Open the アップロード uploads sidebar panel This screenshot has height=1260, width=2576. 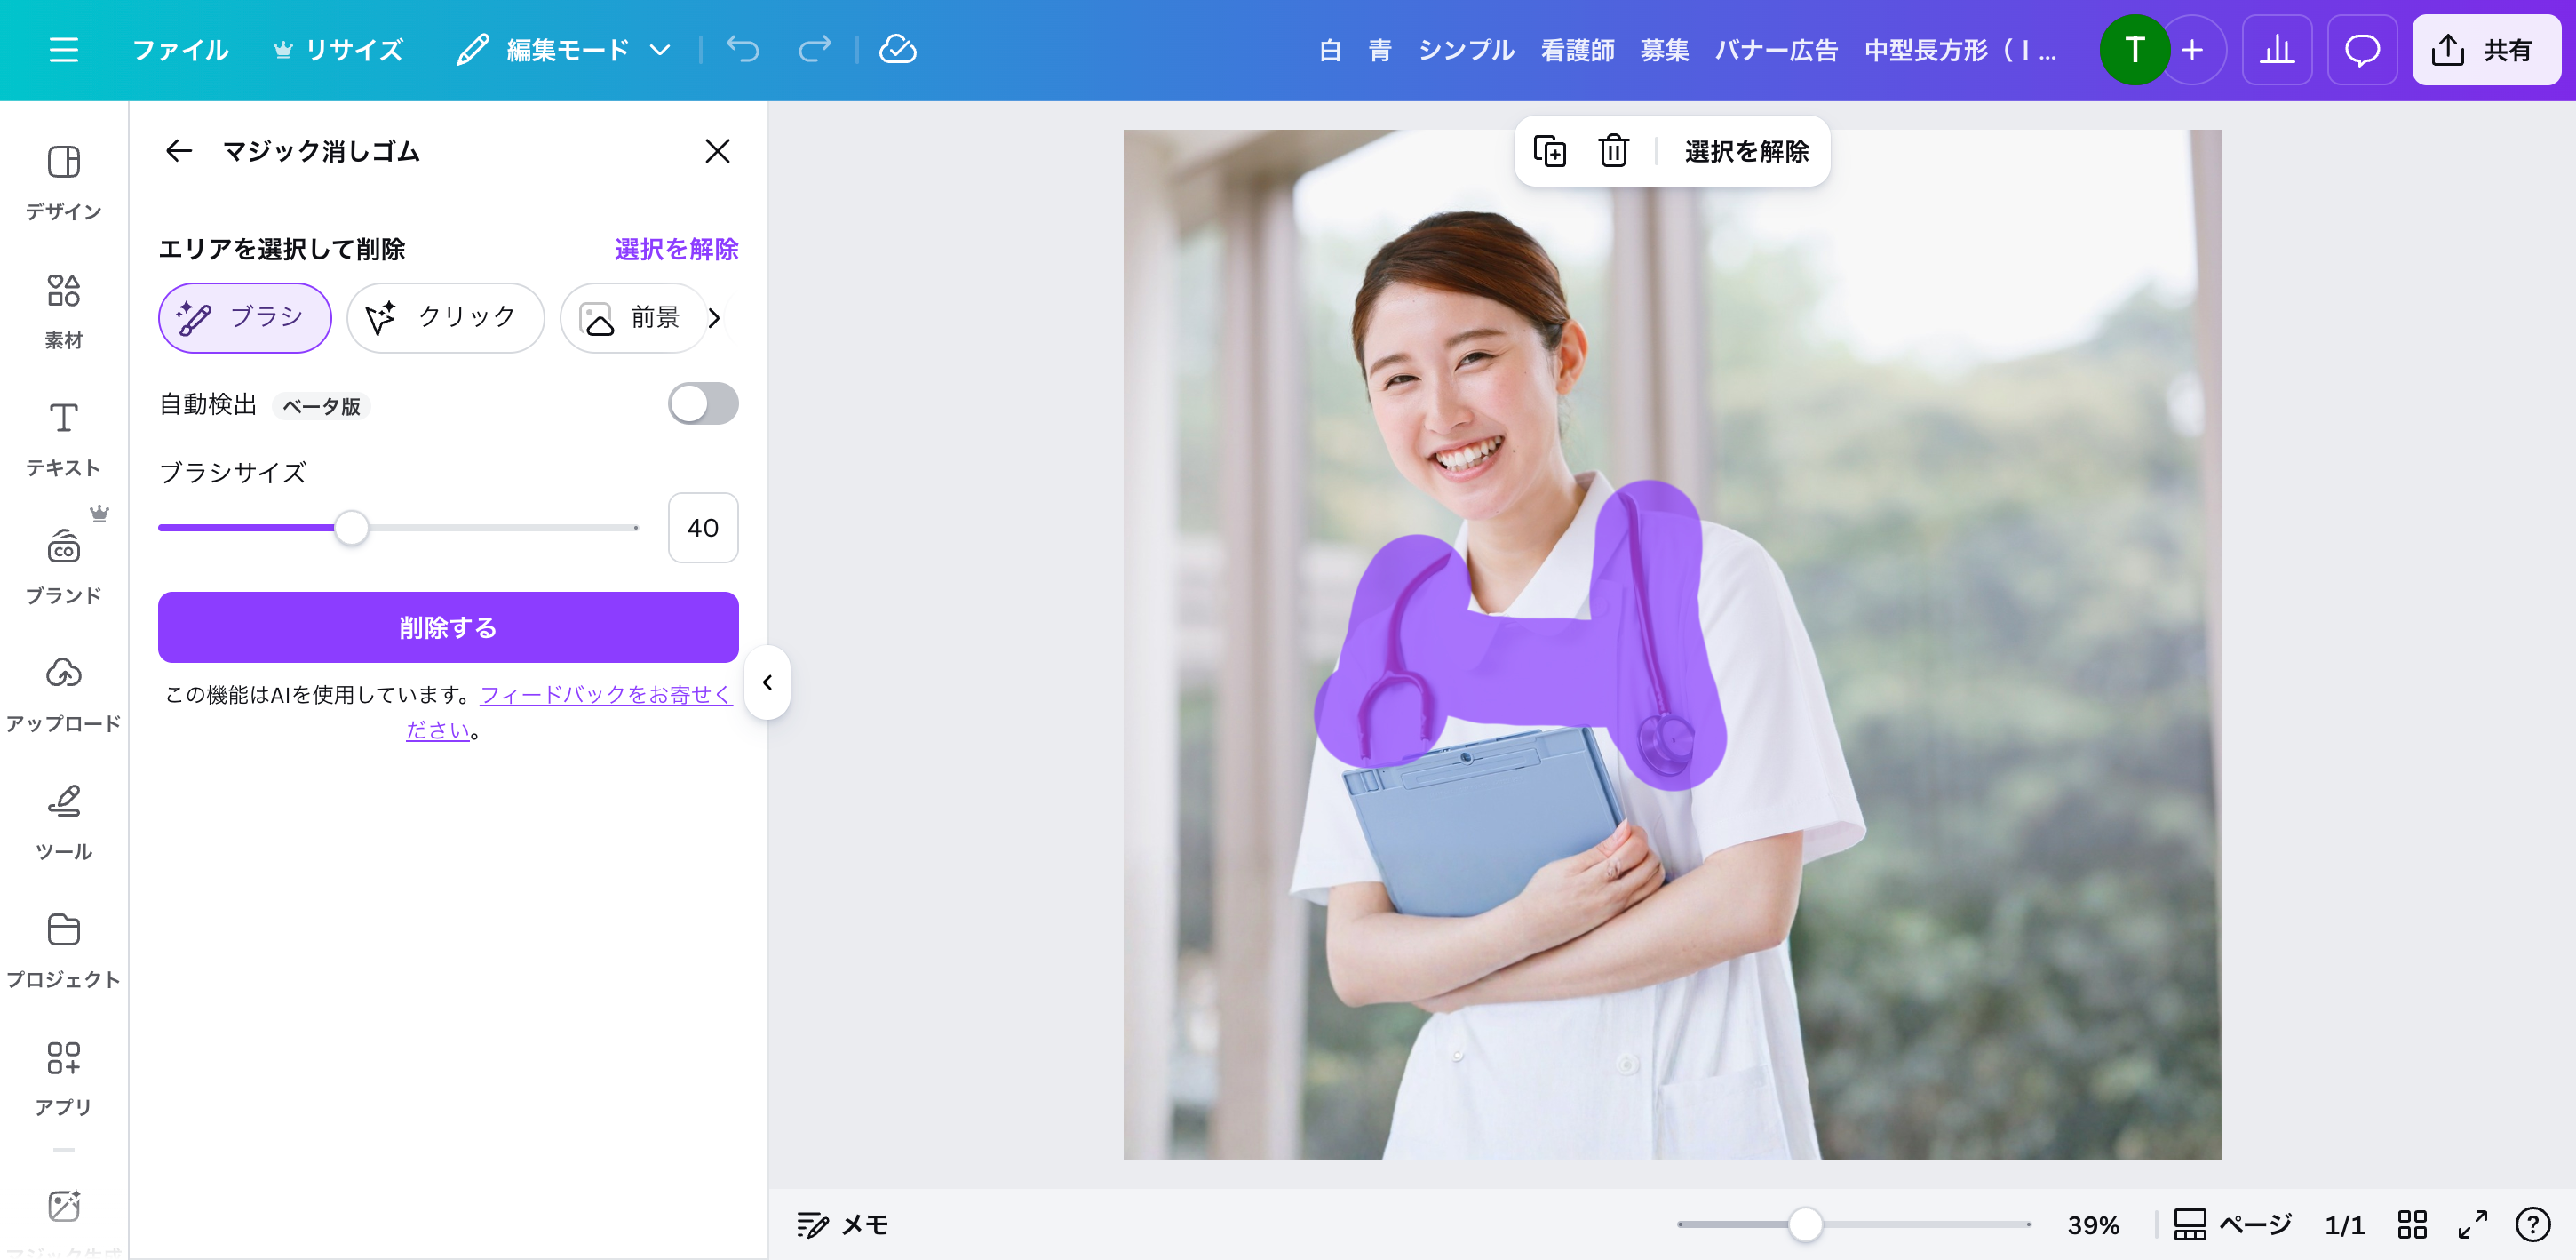click(x=63, y=693)
